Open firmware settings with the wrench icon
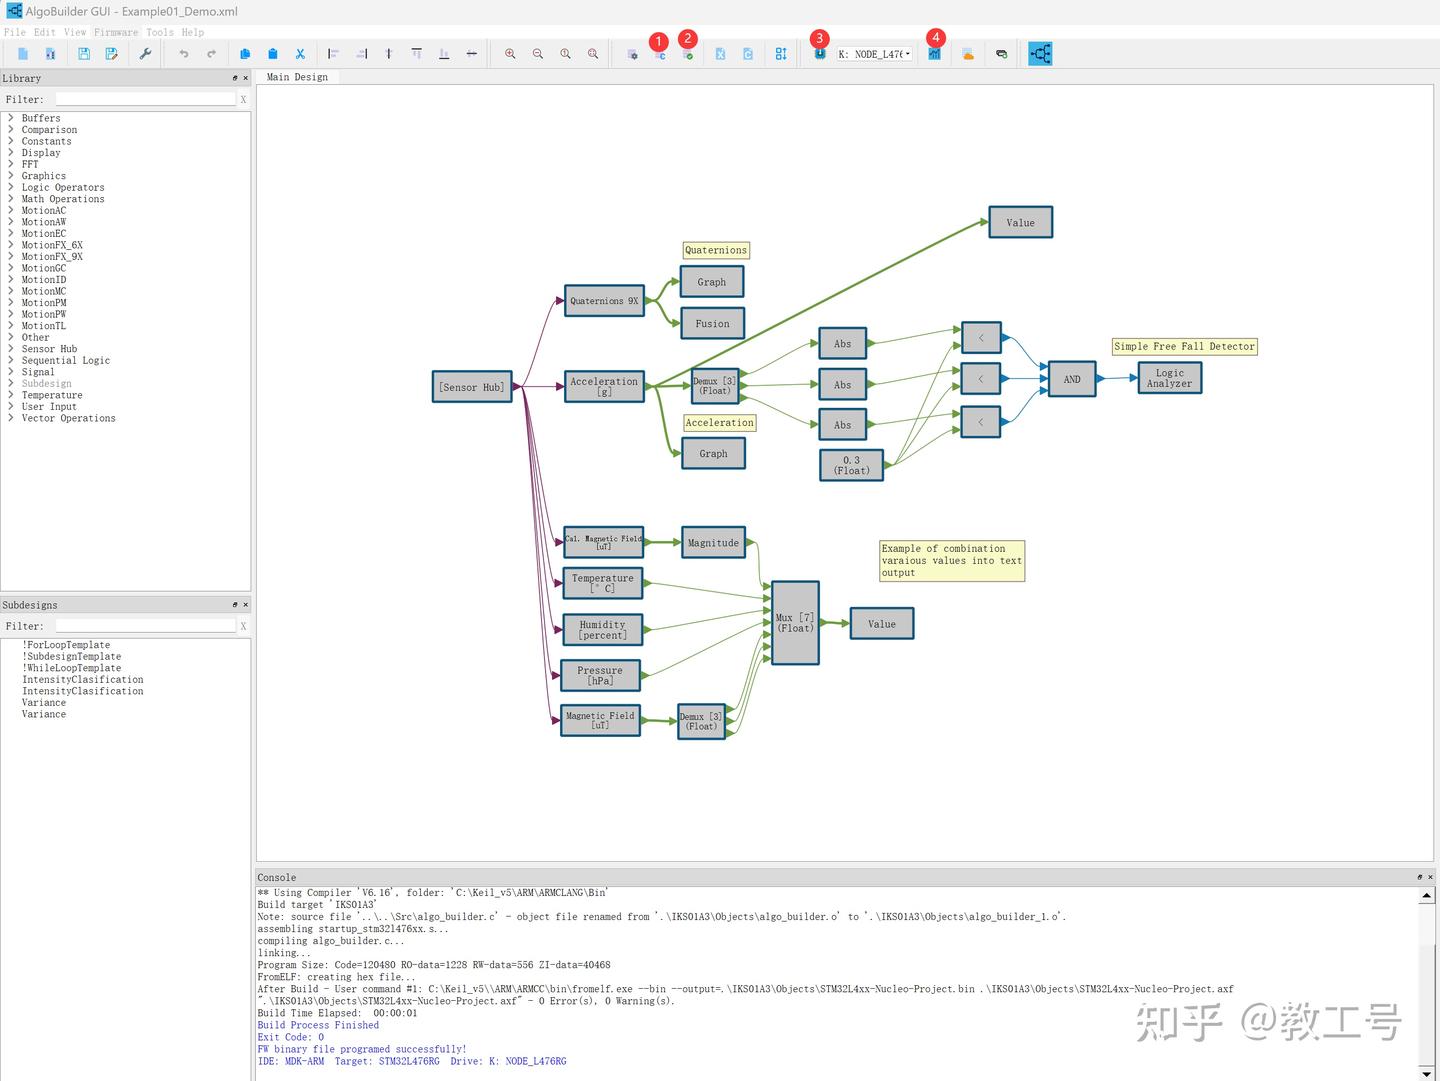Screen dimensions: 1440x1081 pos(145,54)
